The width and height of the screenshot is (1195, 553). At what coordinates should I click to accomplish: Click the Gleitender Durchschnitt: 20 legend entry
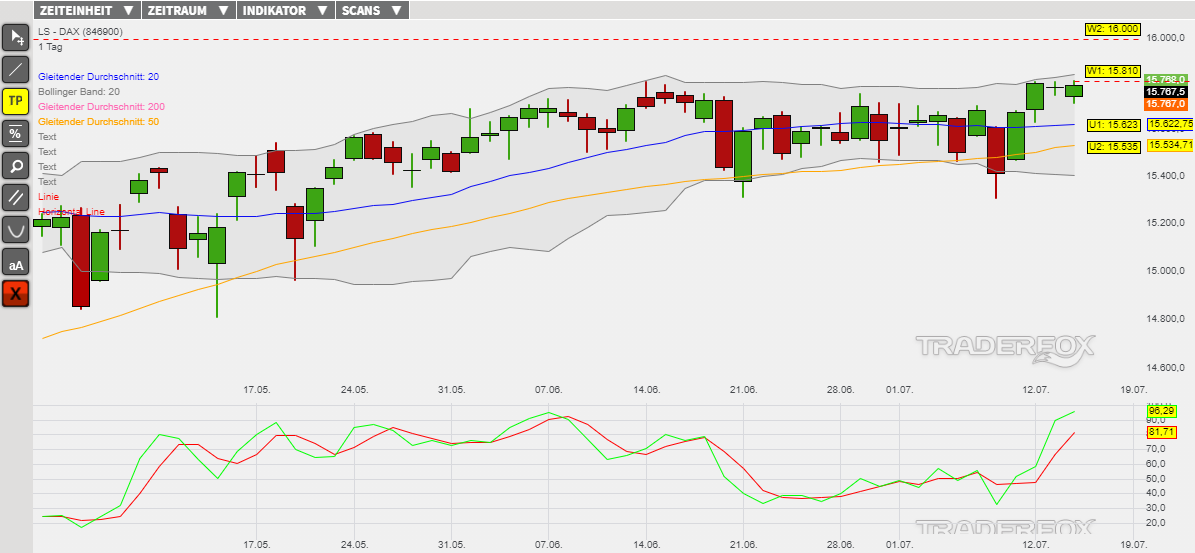point(98,77)
